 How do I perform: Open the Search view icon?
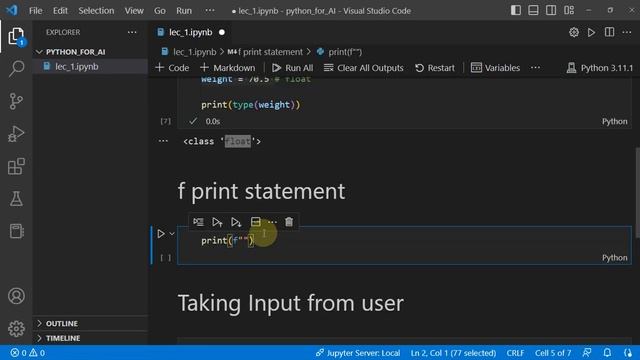[16, 68]
